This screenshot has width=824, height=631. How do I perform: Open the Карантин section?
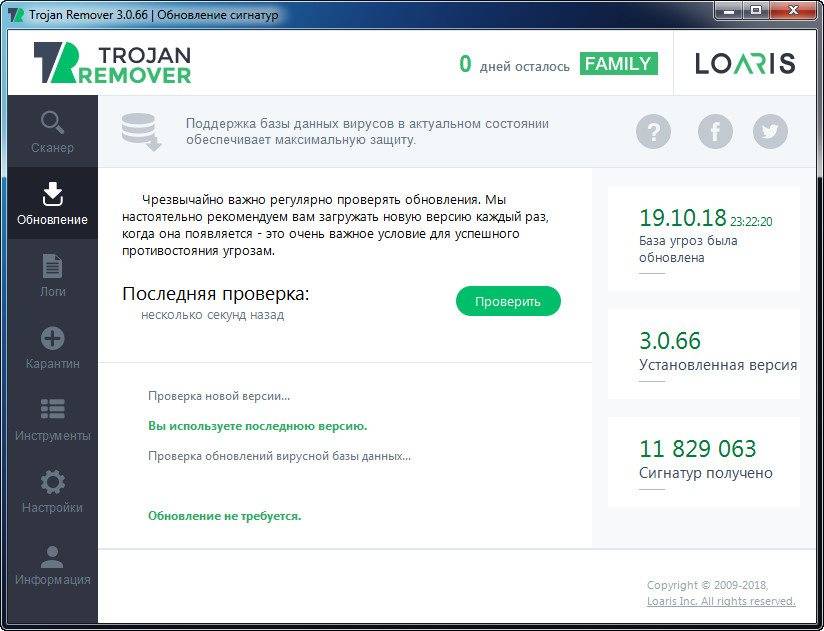(53, 347)
